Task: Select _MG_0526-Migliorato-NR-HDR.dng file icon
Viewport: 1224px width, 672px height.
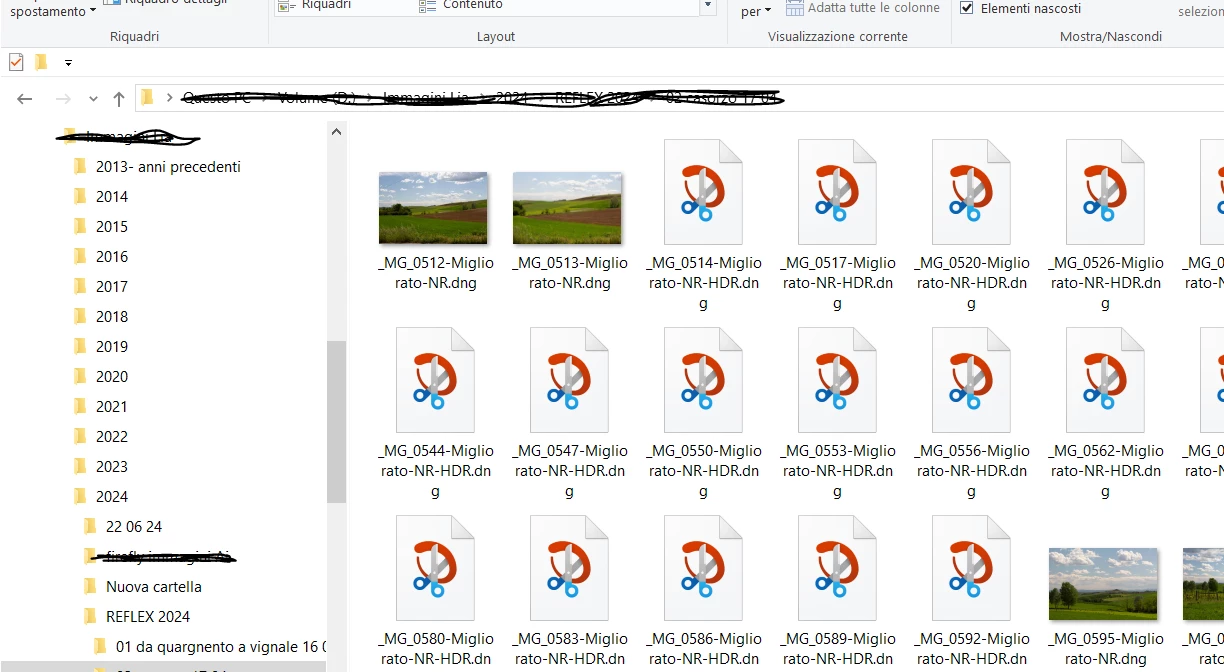Action: 1105,192
